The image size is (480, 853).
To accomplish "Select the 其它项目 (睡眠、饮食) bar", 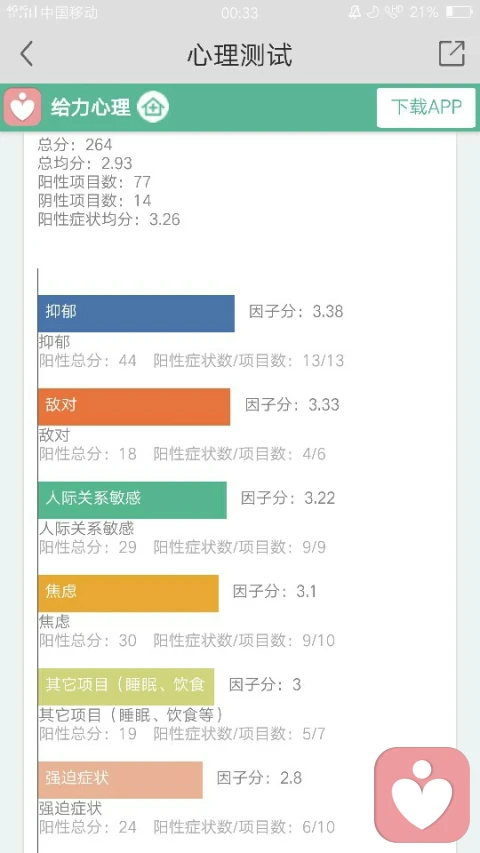I will click(x=126, y=687).
